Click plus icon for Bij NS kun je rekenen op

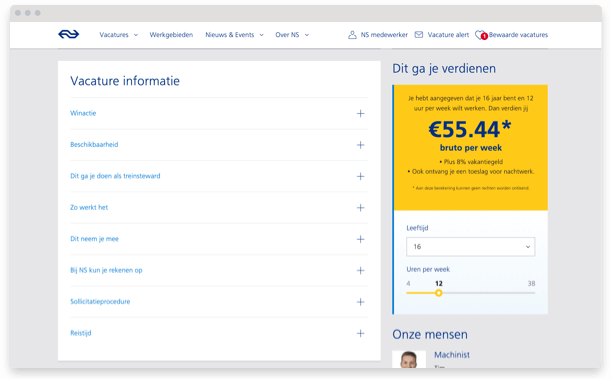click(x=360, y=270)
